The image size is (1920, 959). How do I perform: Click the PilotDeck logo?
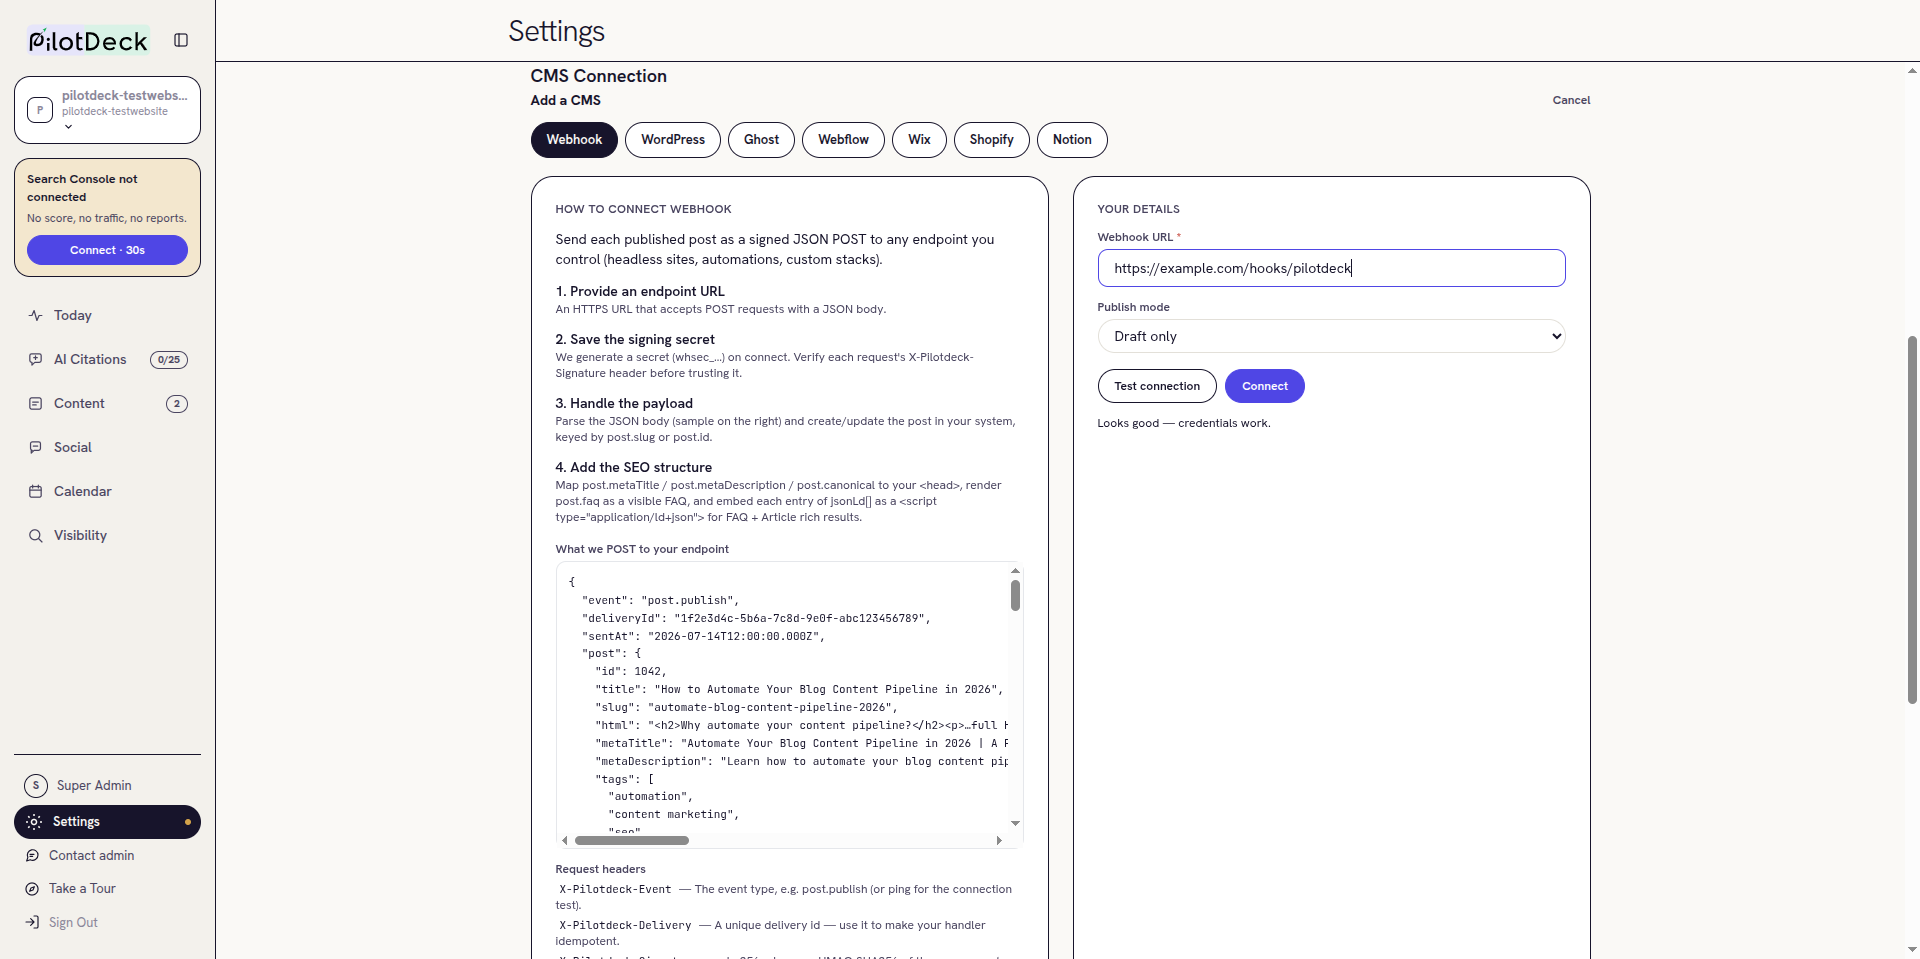[88, 41]
